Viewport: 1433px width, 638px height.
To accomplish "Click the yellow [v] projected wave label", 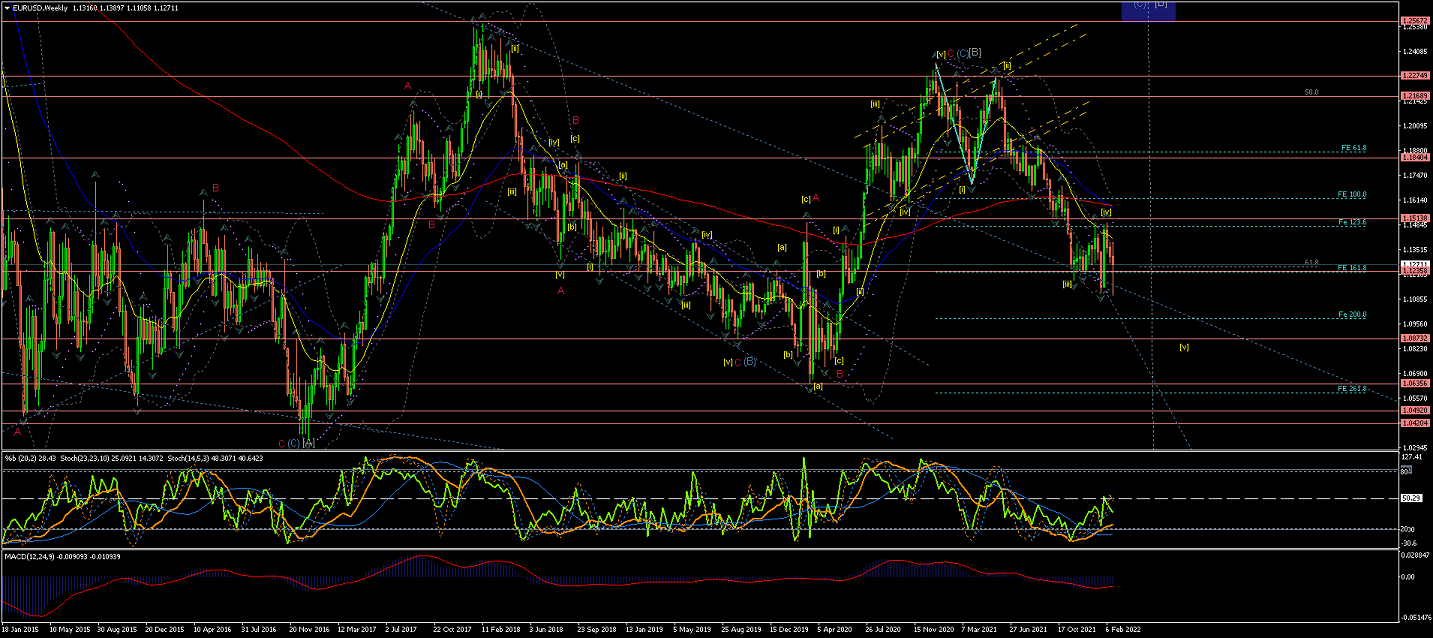I will [x=1184, y=347].
